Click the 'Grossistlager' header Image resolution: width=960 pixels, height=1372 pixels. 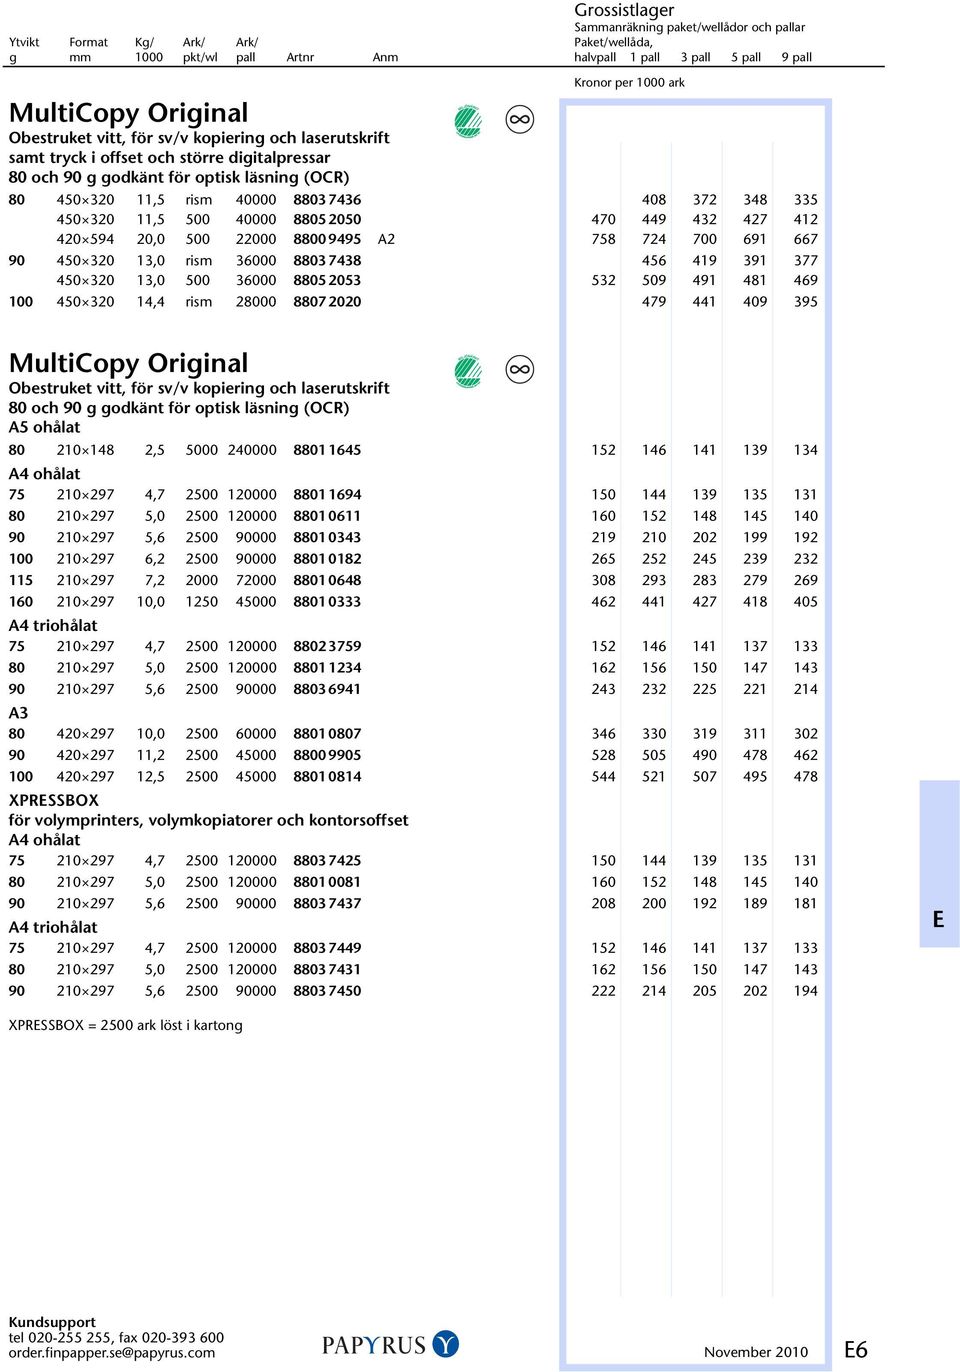(x=624, y=10)
